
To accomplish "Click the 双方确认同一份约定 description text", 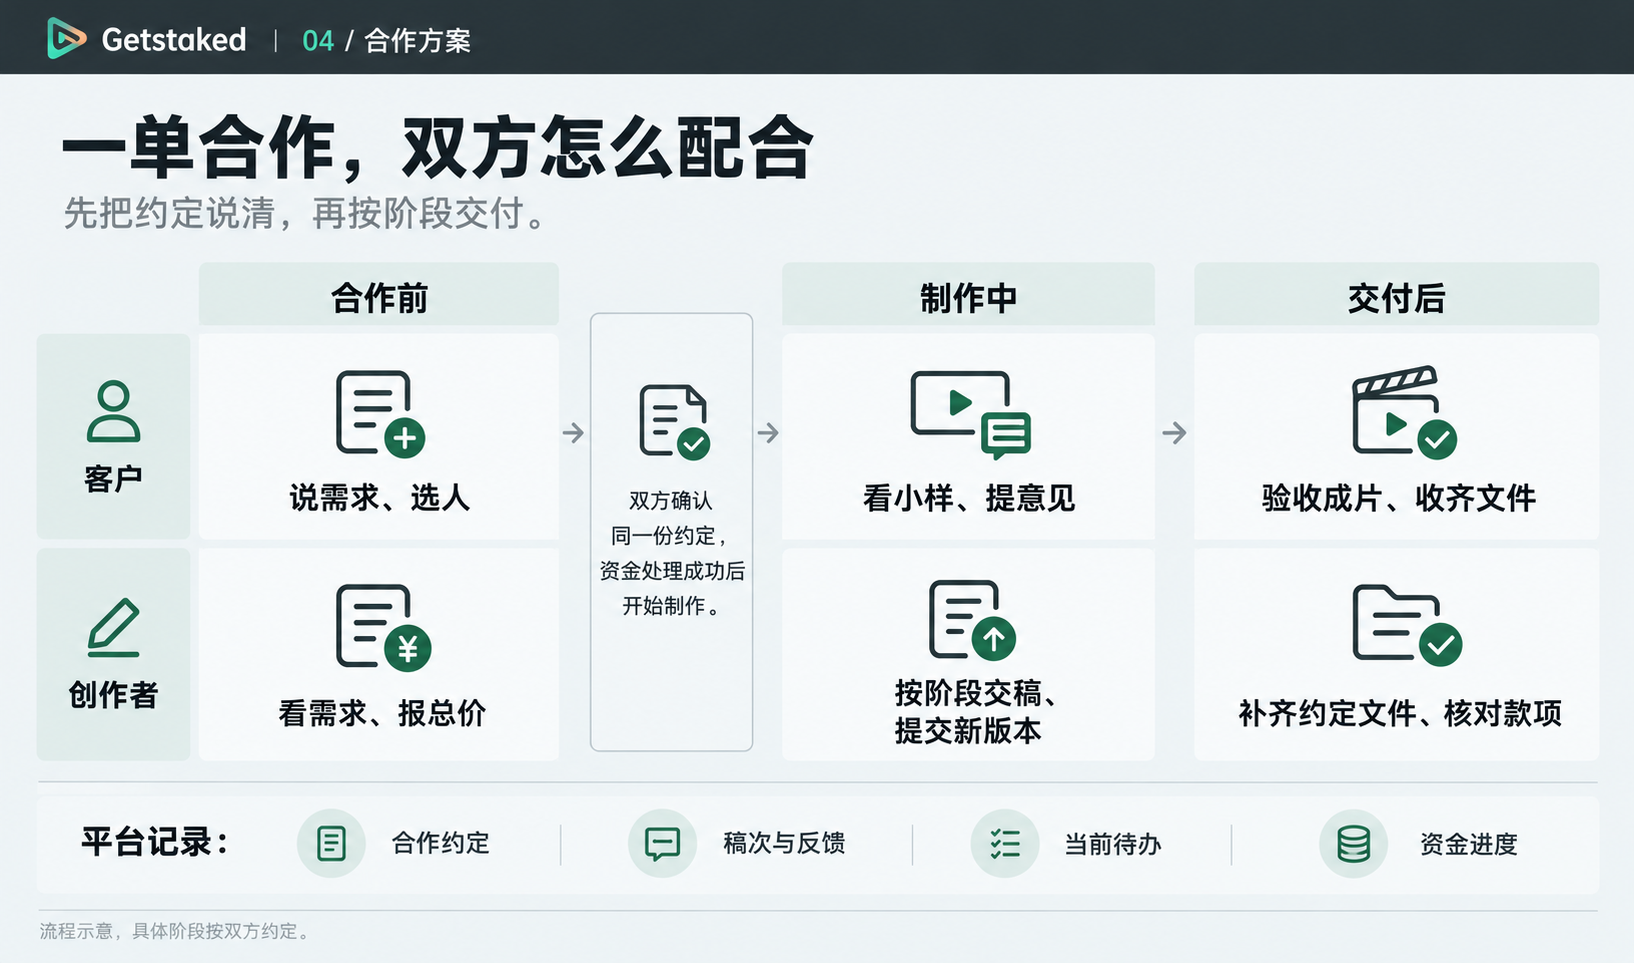I will [x=672, y=553].
